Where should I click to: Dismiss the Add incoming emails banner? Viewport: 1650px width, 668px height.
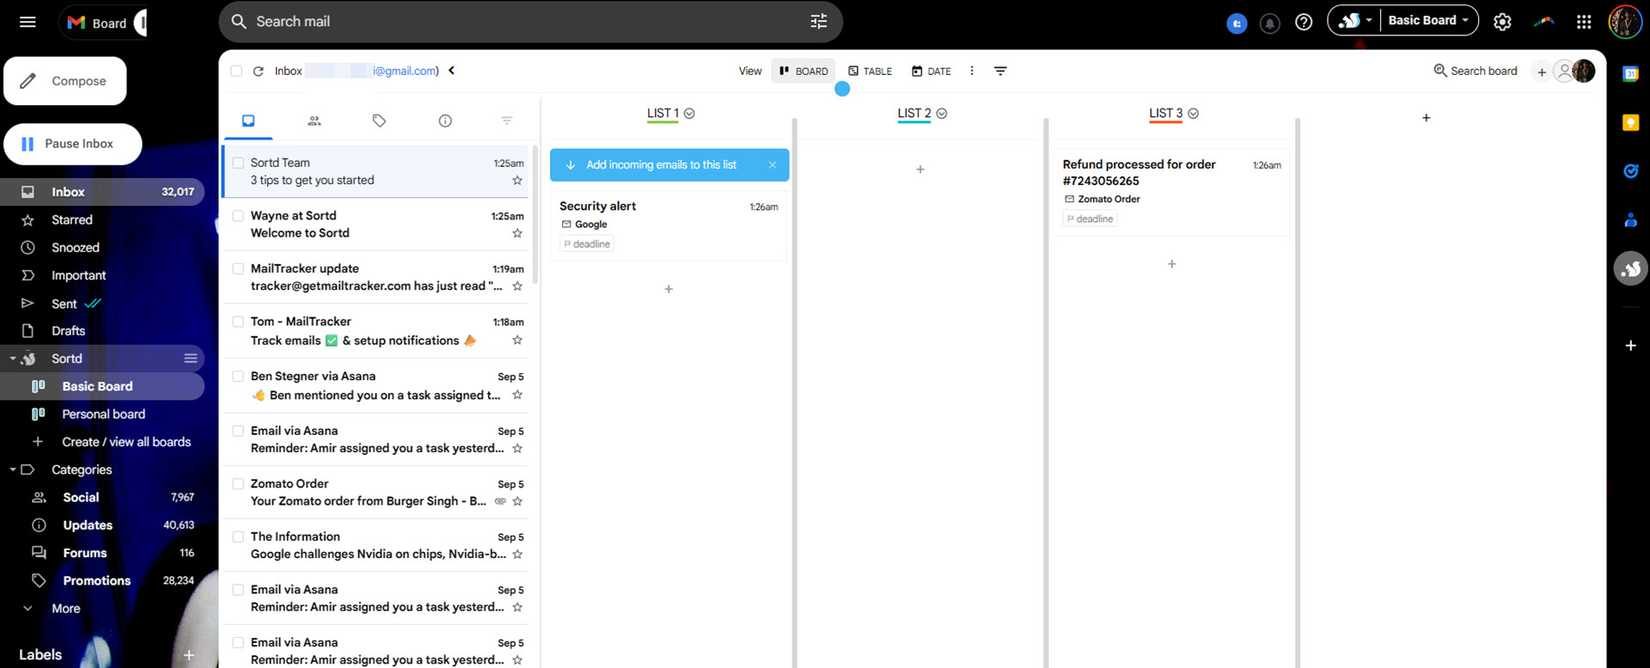click(772, 165)
